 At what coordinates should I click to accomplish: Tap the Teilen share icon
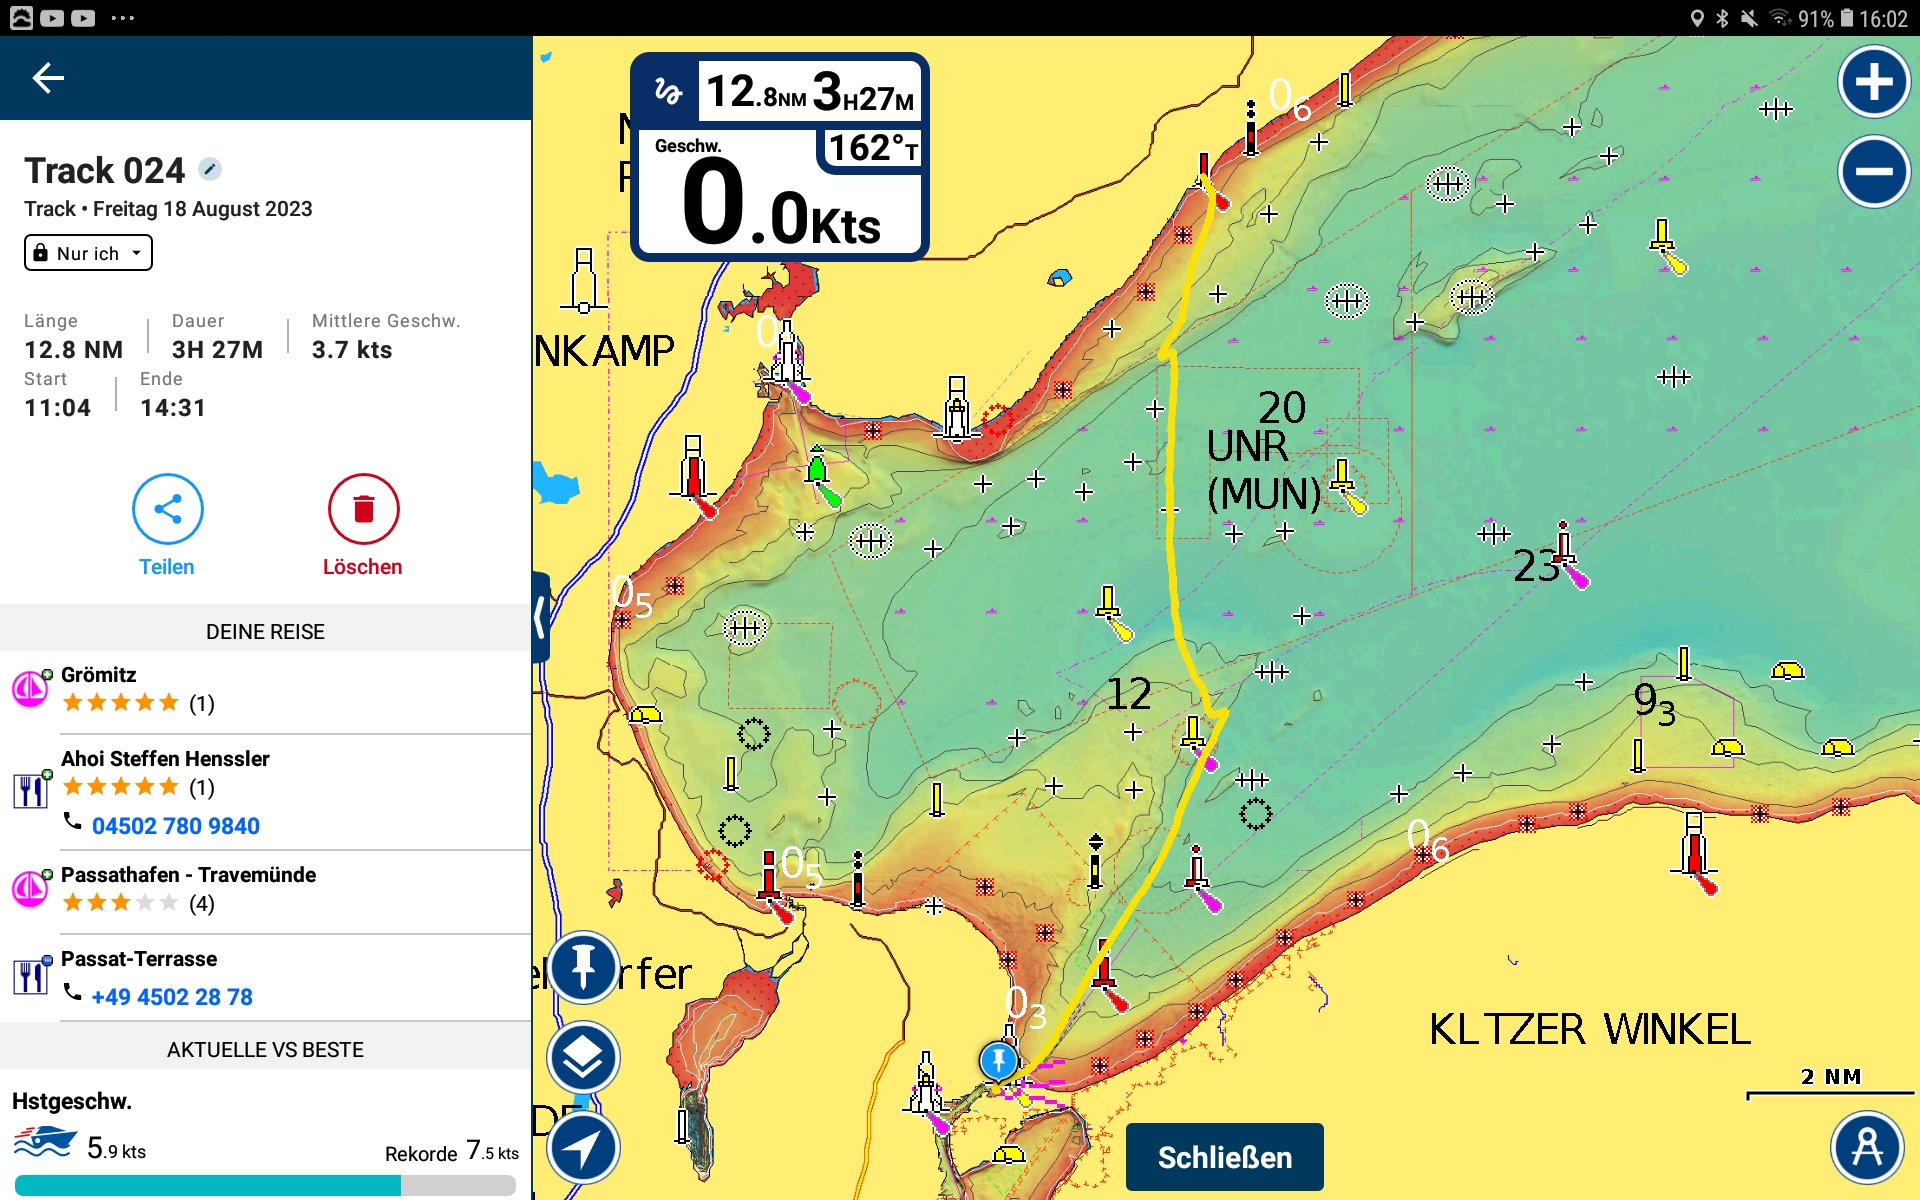(167, 509)
